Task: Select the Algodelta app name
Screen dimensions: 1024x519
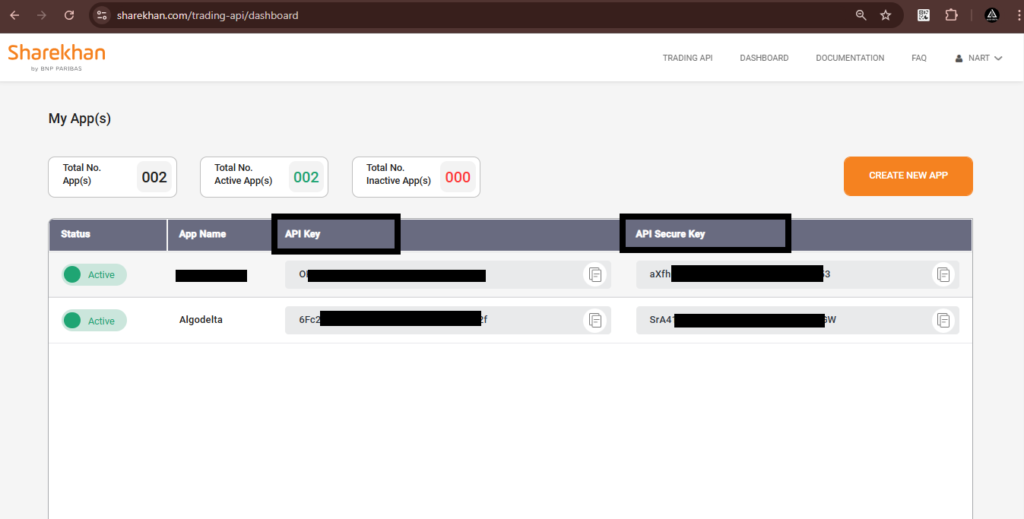Action: click(200, 320)
